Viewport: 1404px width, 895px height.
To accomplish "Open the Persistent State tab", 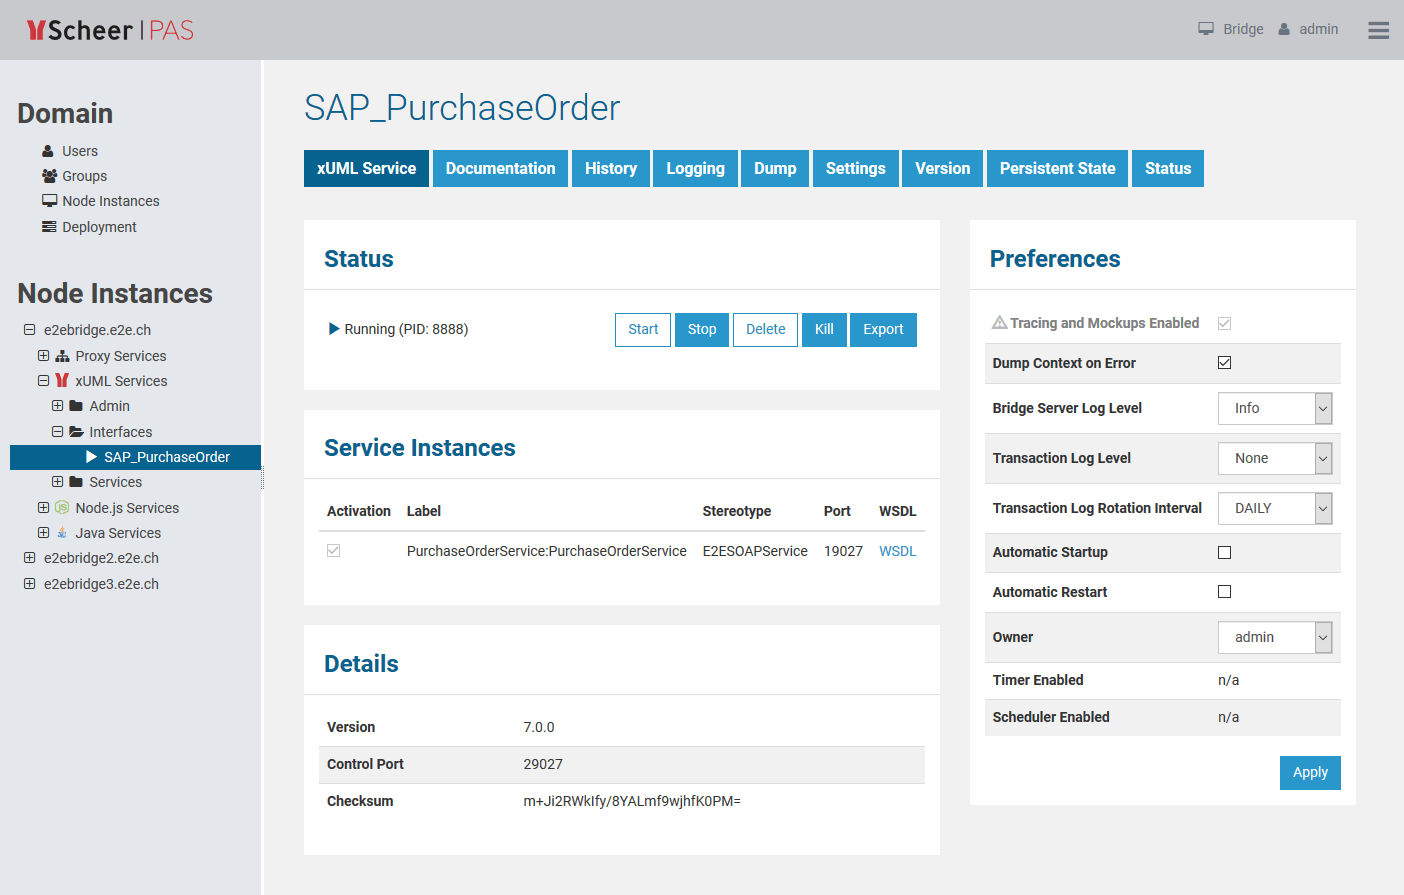I will (x=1057, y=168).
